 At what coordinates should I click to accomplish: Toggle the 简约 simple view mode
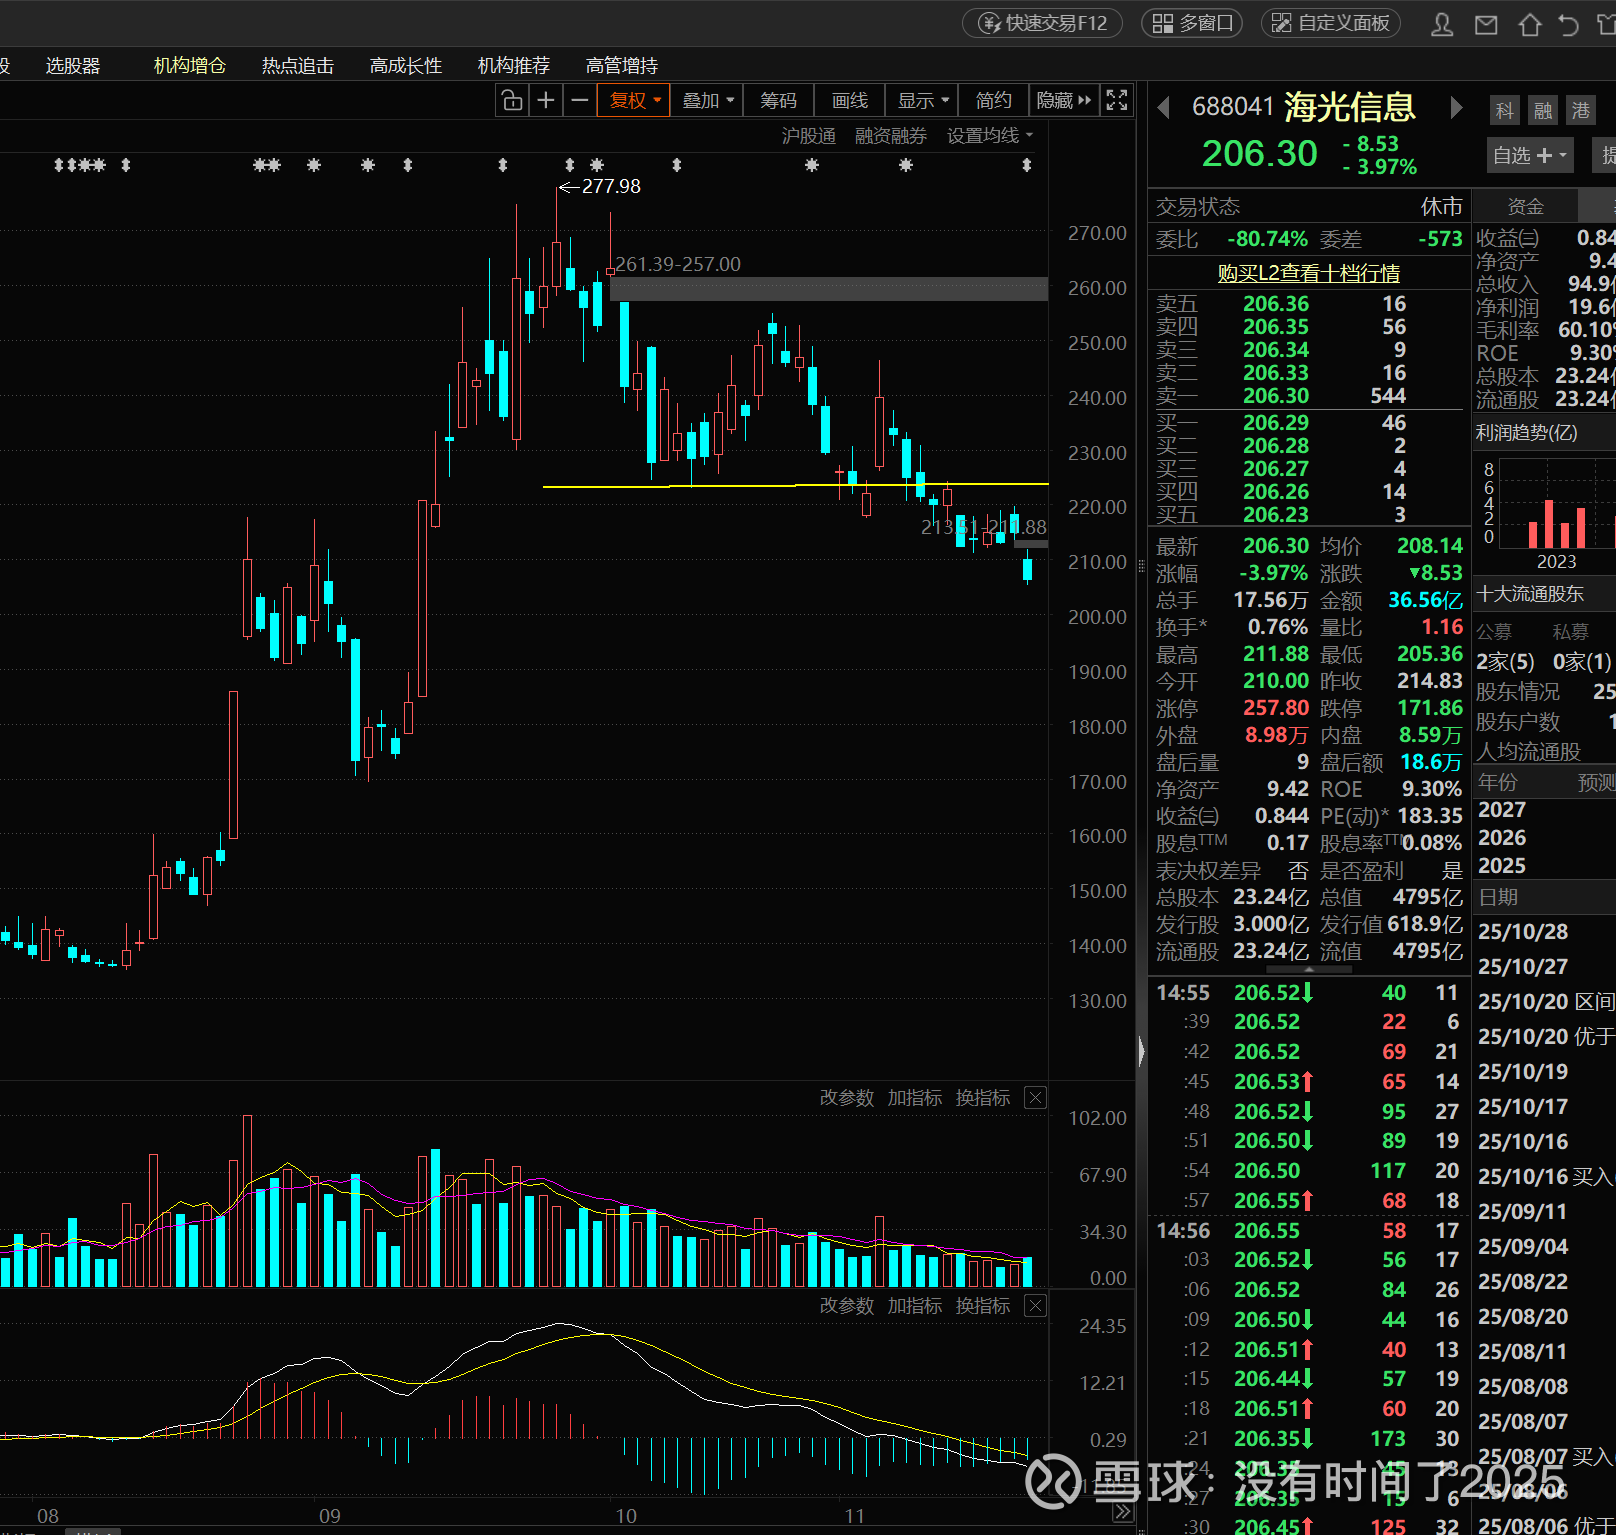[x=993, y=101]
